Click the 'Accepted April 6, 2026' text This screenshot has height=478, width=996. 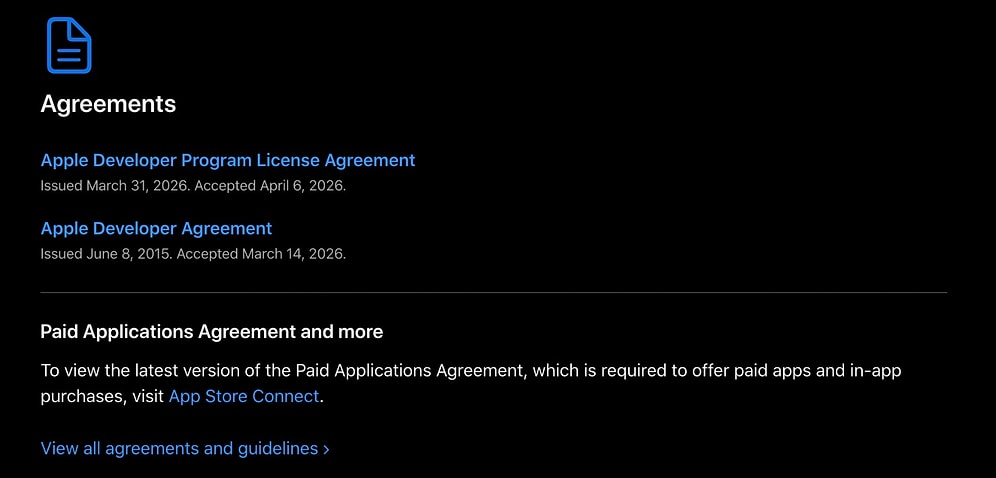pos(270,186)
